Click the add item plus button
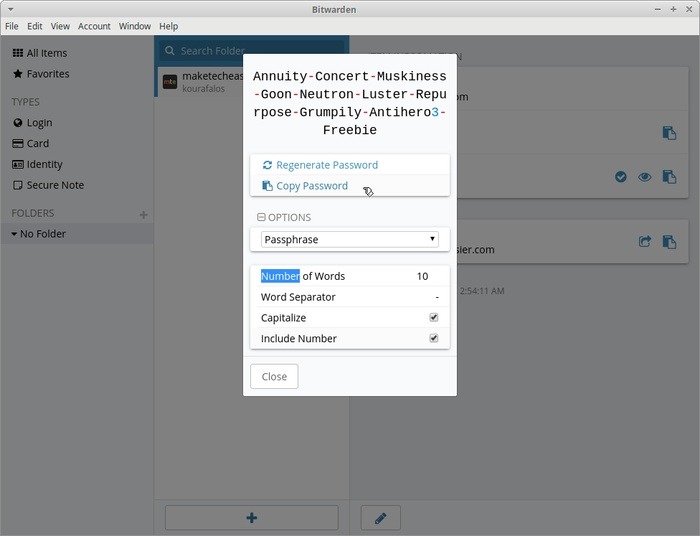Image resolution: width=700 pixels, height=536 pixels. (x=252, y=518)
